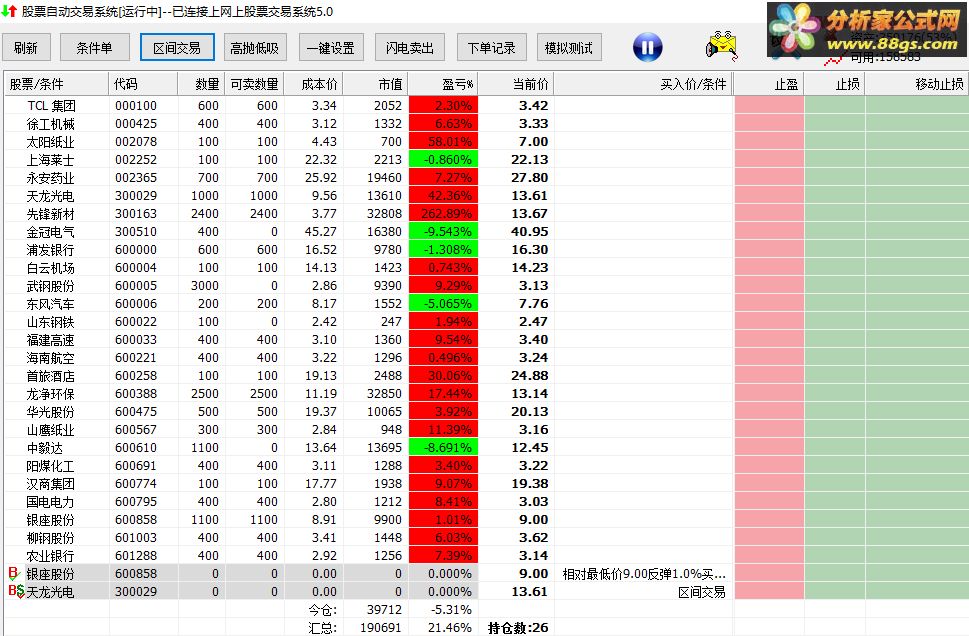Click the 闪电卖出 quick sell button
Viewport: 969px width, 636px height.
tap(410, 48)
